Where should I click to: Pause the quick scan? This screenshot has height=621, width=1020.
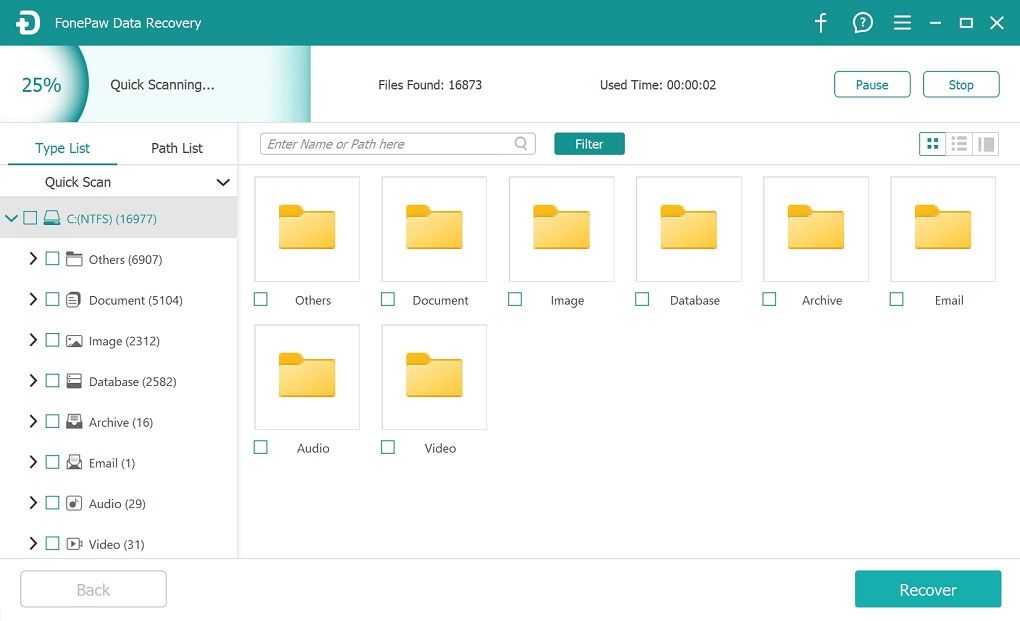[871, 84]
